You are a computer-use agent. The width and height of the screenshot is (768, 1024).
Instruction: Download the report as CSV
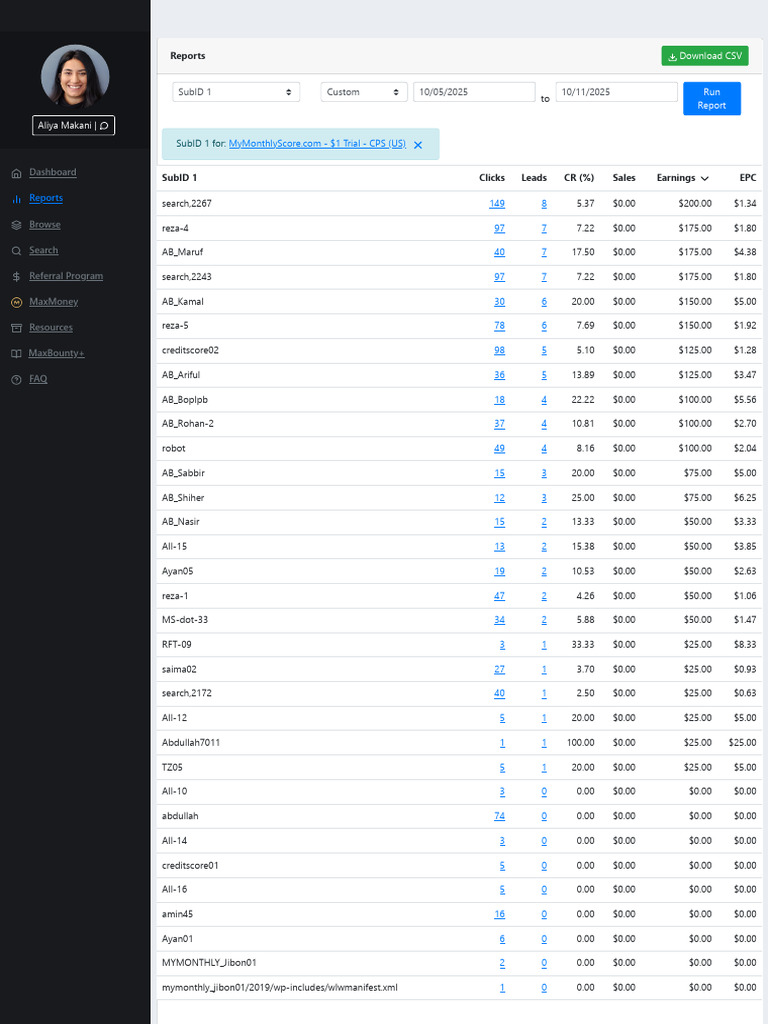705,56
